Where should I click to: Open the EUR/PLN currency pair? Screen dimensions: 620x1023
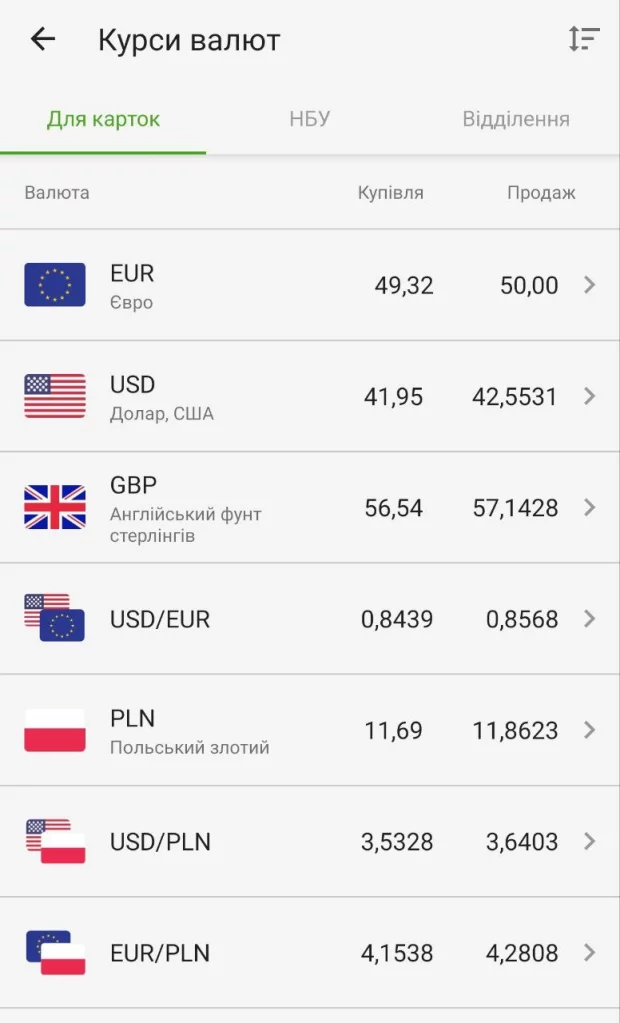click(x=160, y=954)
